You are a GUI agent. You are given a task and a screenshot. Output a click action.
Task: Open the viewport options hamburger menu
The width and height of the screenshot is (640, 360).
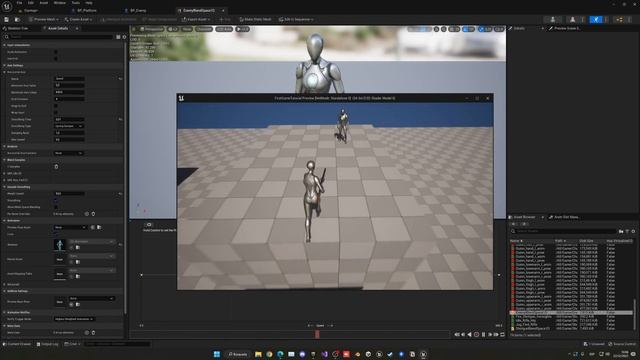[134, 29]
